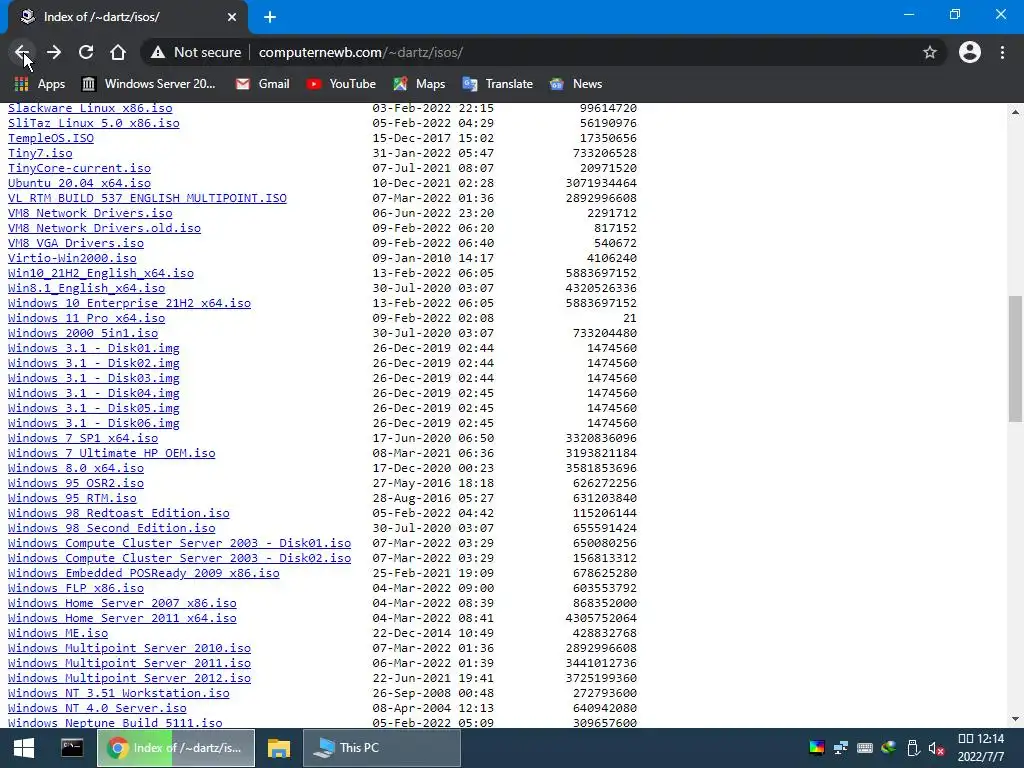Screen dimensions: 1024x768
Task: Click VL_RTM_BUILD_537_ENGLISH_MULTIPOINT.ISO link
Action: [147, 198]
